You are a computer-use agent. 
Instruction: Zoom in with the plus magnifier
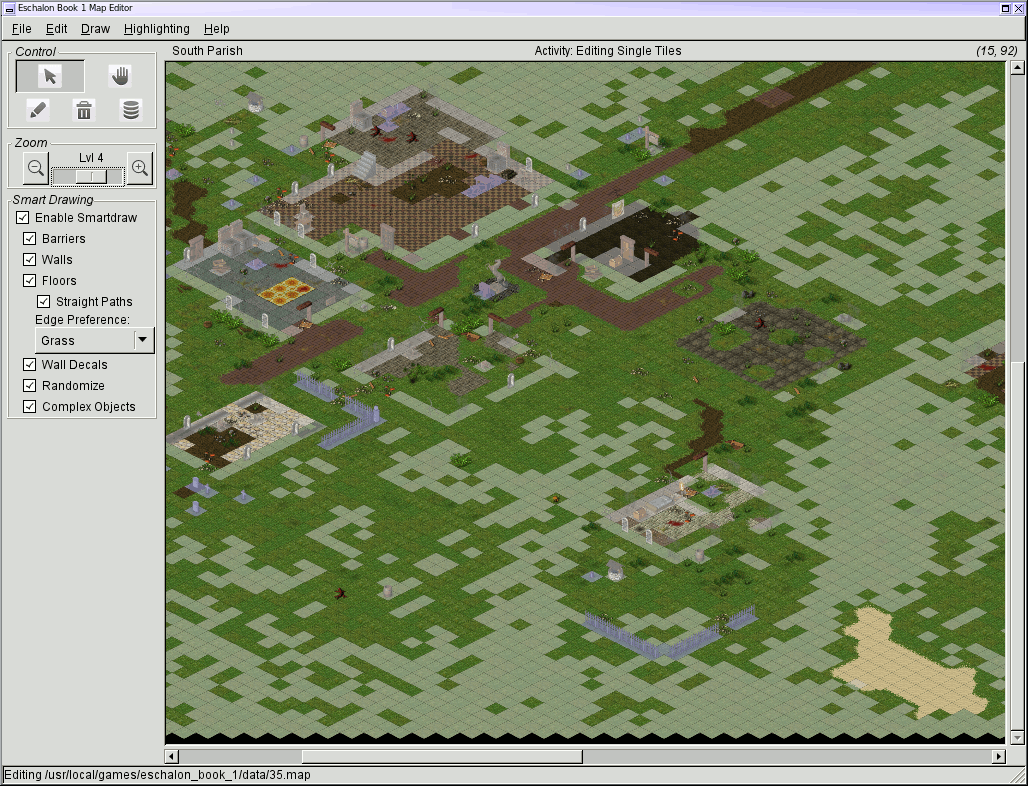pyautogui.click(x=140, y=169)
